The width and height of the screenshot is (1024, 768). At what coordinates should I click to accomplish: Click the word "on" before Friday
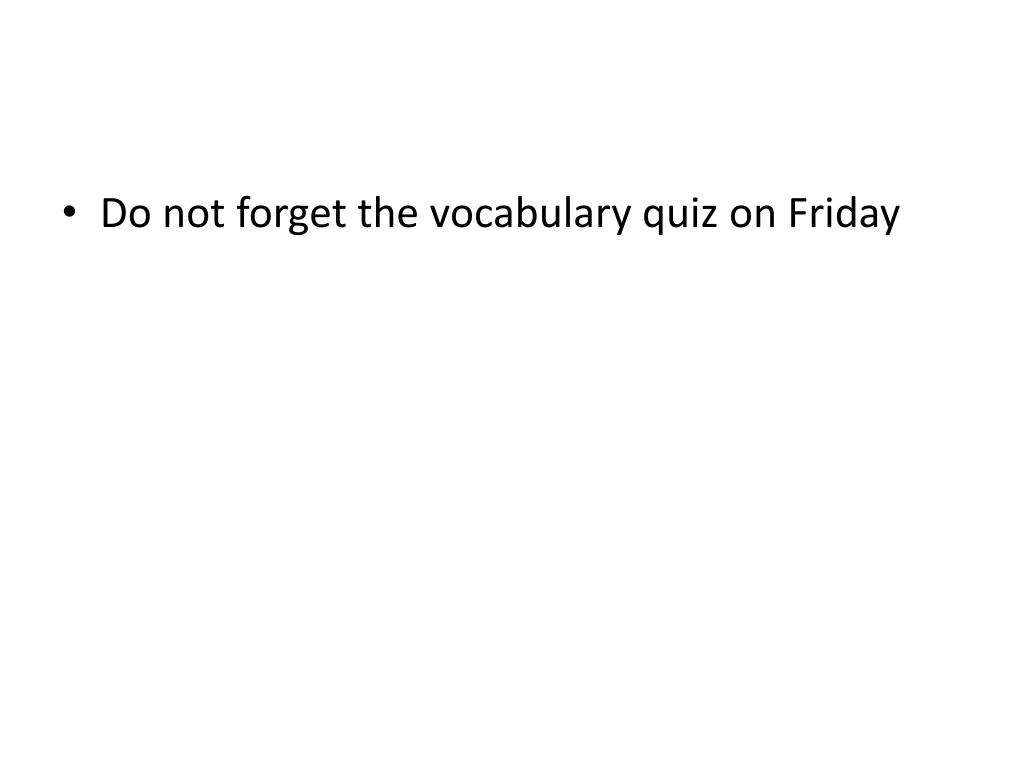pyautogui.click(x=752, y=217)
